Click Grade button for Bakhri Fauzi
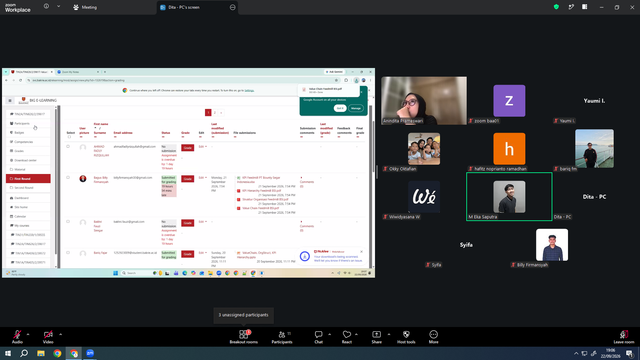 (187, 223)
